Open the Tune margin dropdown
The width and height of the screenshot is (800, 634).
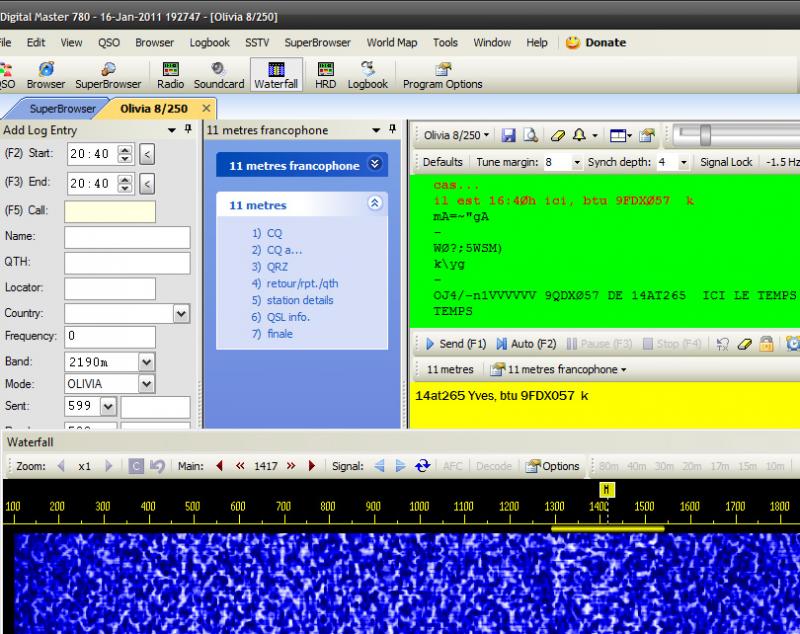click(577, 163)
